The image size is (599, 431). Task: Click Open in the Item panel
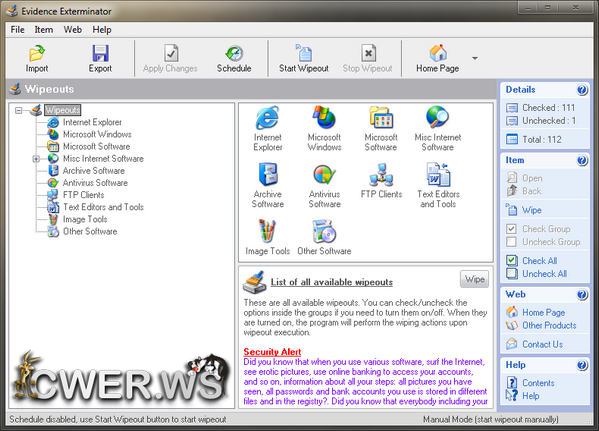tap(525, 178)
